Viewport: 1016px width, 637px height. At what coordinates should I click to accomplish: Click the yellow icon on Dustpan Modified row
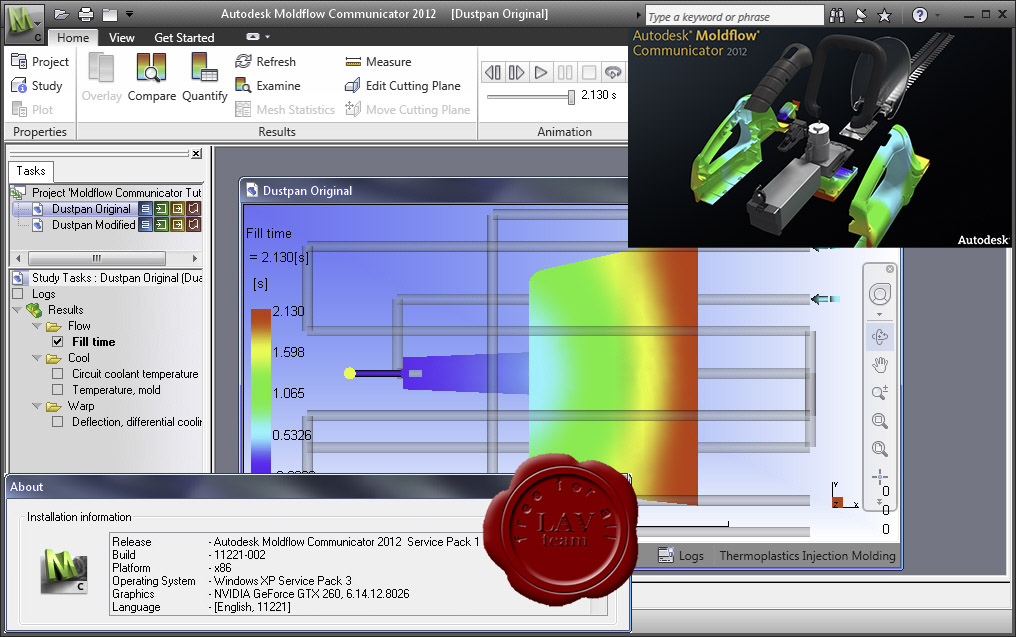pyautogui.click(x=178, y=225)
